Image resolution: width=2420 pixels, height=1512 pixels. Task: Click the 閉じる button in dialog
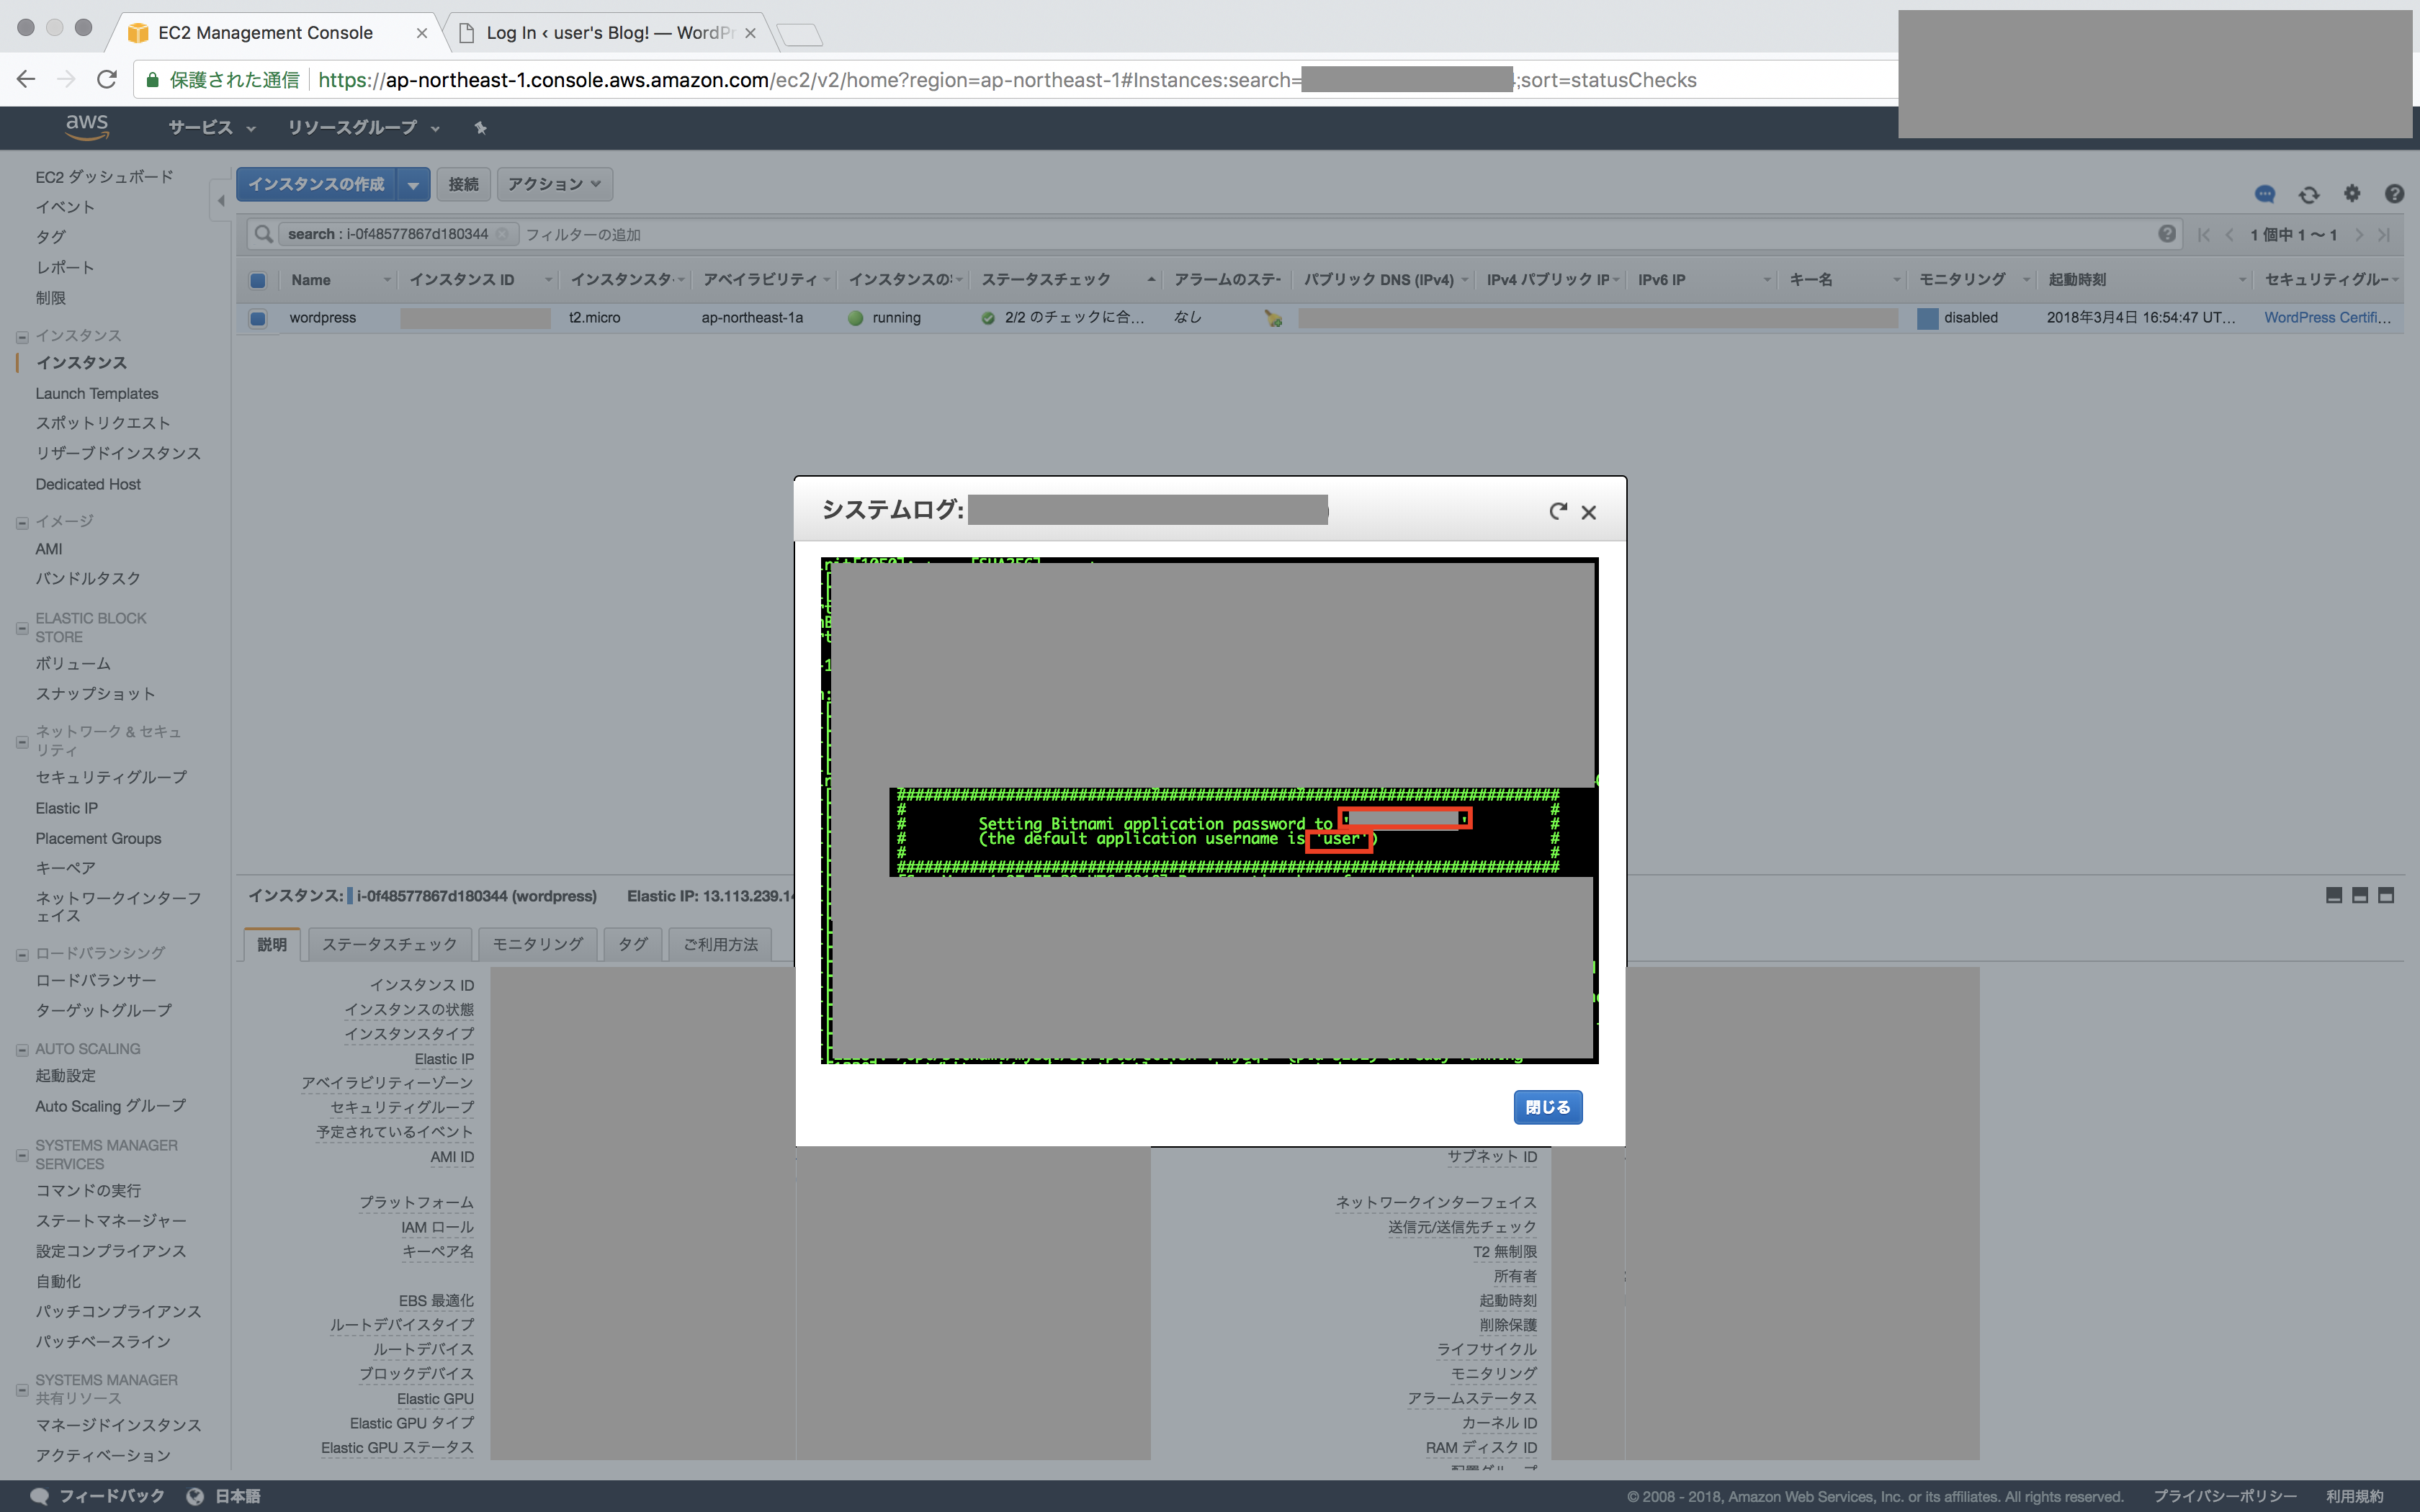click(1548, 1107)
